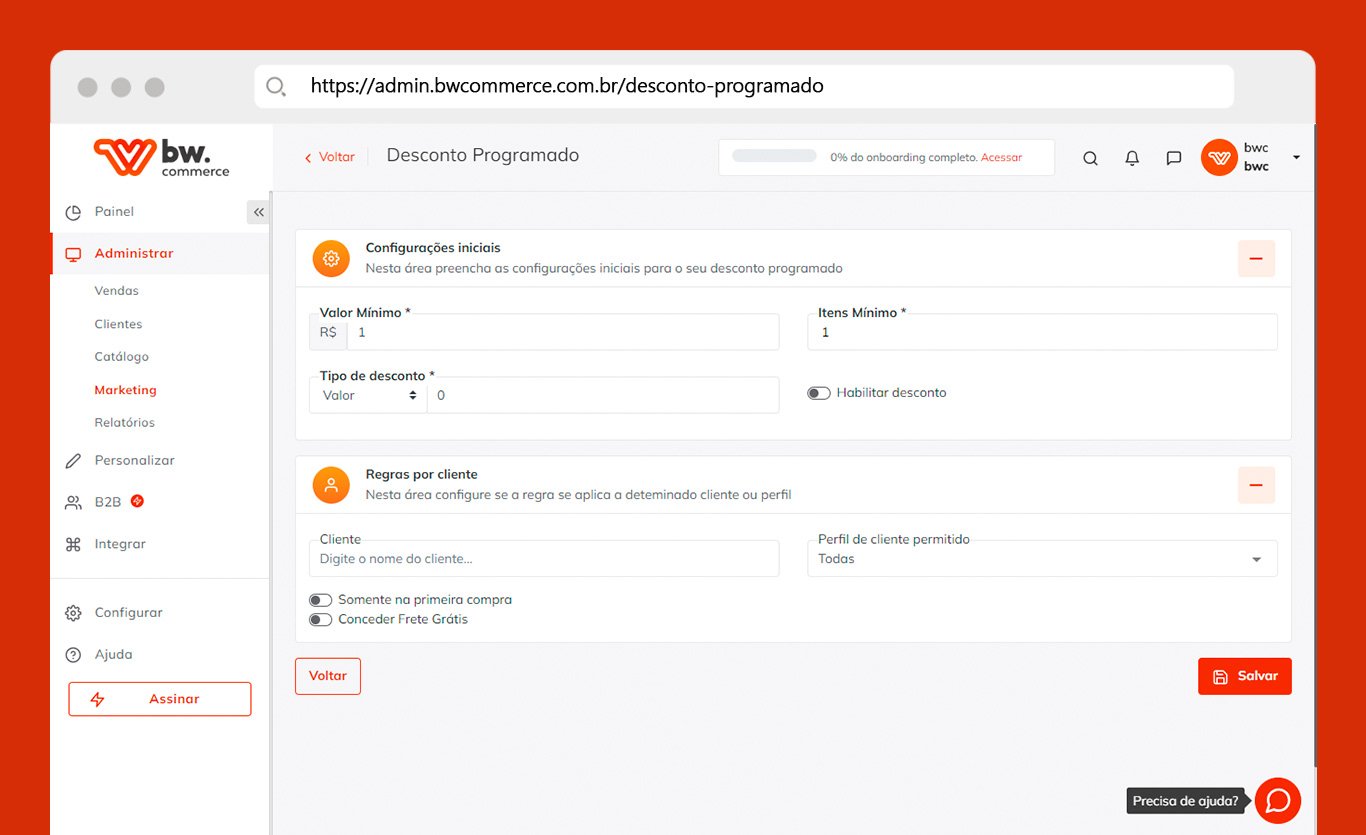Click the Assinar button
Viewport: 1366px width, 835px height.
point(160,699)
